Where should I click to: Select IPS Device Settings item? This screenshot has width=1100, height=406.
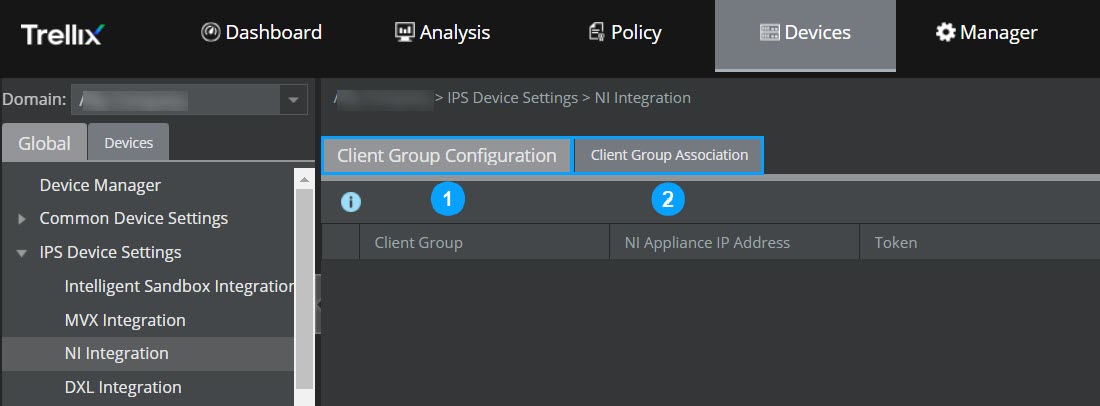coord(110,252)
